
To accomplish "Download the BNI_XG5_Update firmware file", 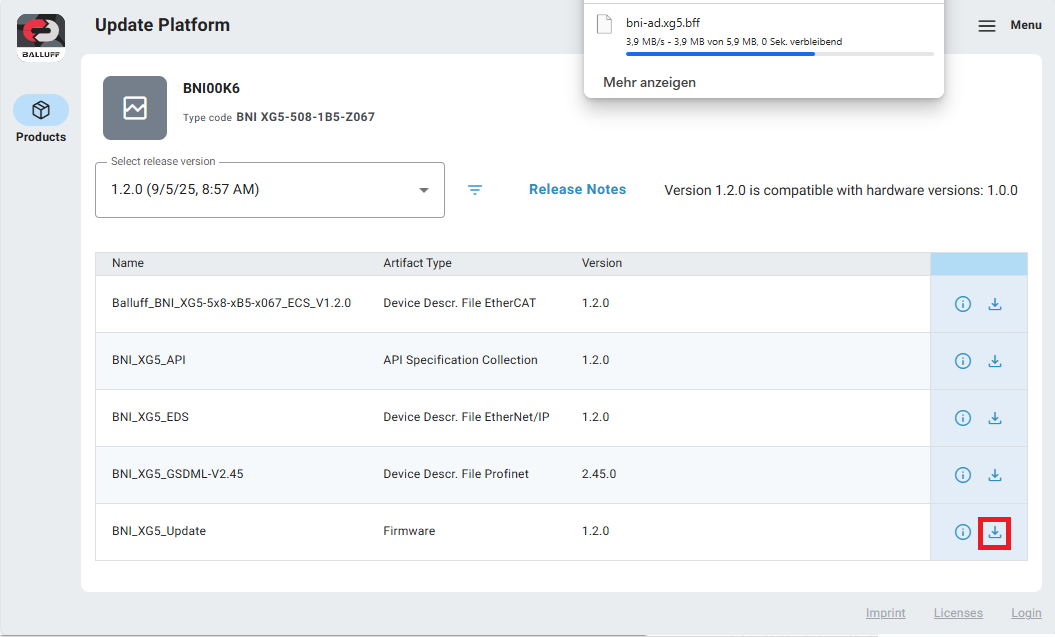I will pos(995,532).
